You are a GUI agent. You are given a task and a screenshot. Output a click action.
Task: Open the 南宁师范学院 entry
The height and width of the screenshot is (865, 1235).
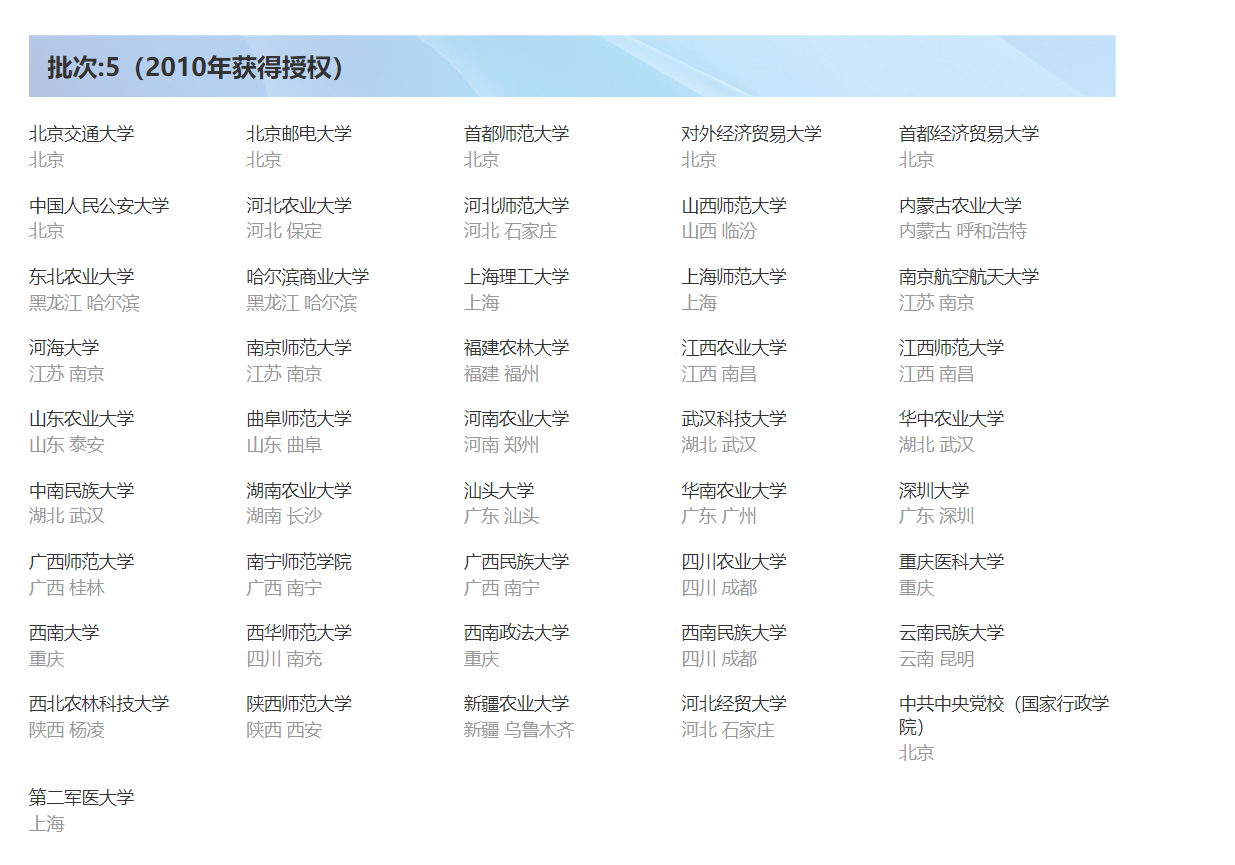tap(299, 561)
